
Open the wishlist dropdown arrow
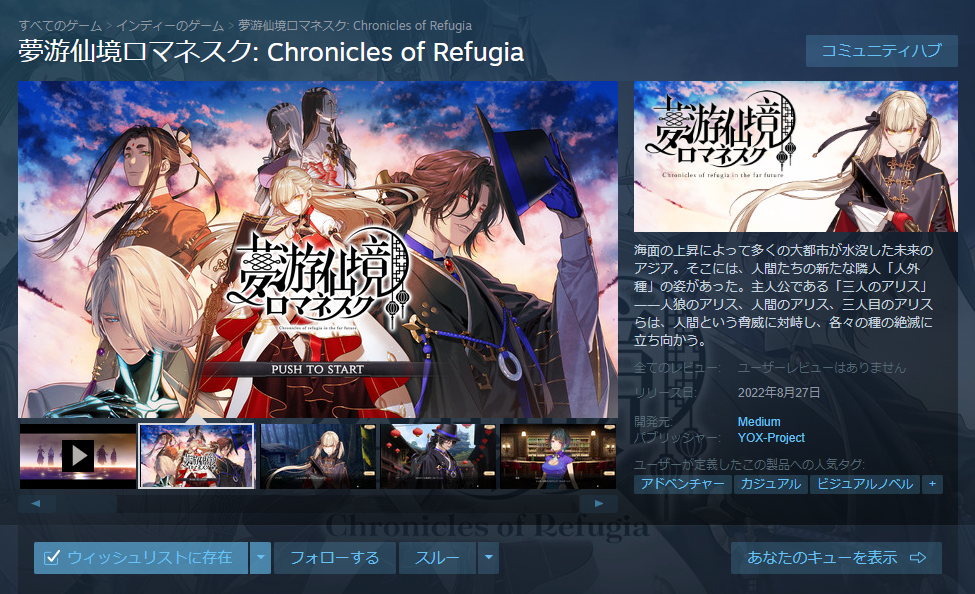(261, 558)
